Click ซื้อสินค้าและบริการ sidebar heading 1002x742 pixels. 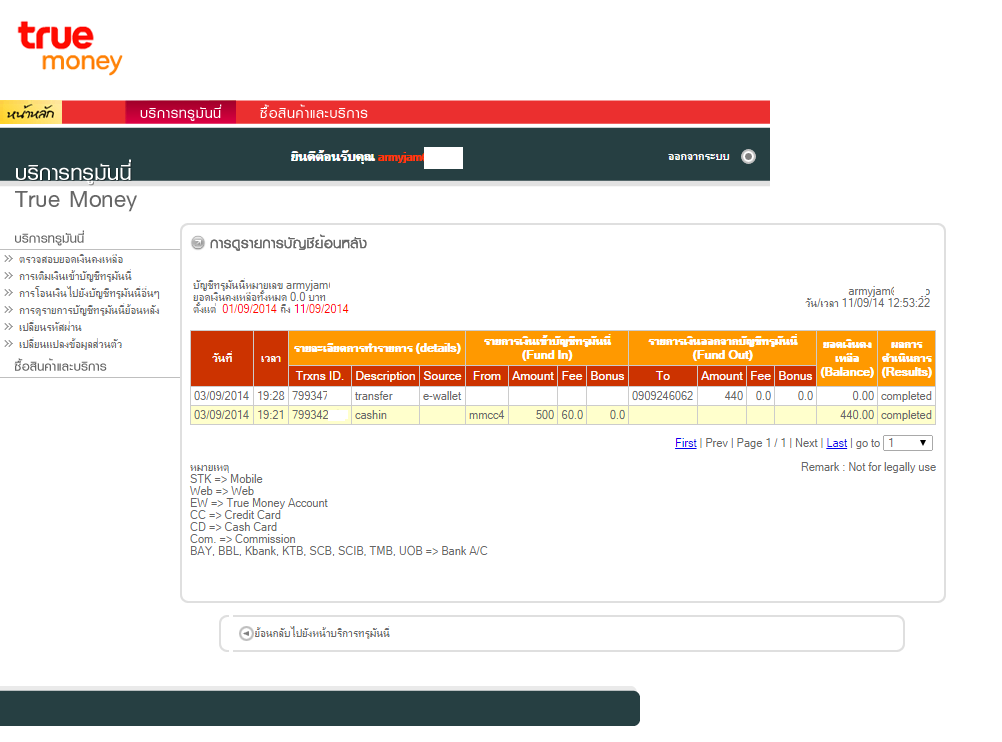[60, 366]
